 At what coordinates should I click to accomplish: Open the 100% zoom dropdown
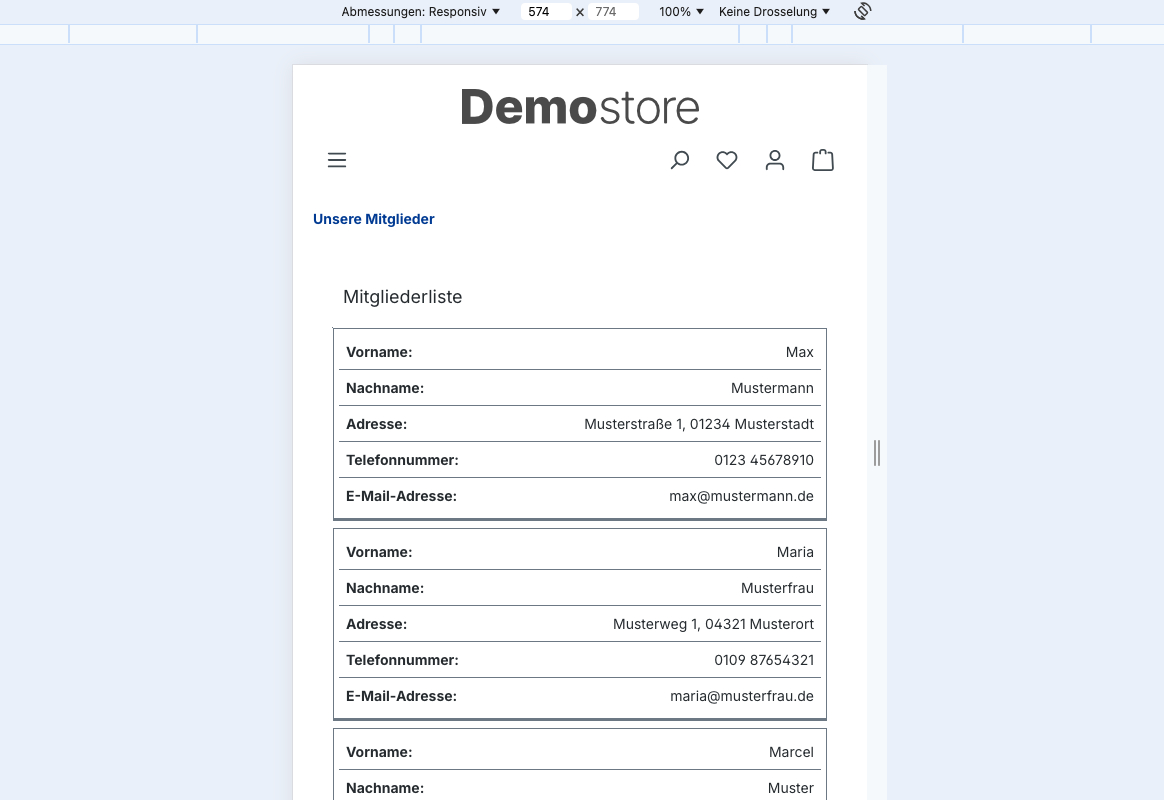pos(681,12)
